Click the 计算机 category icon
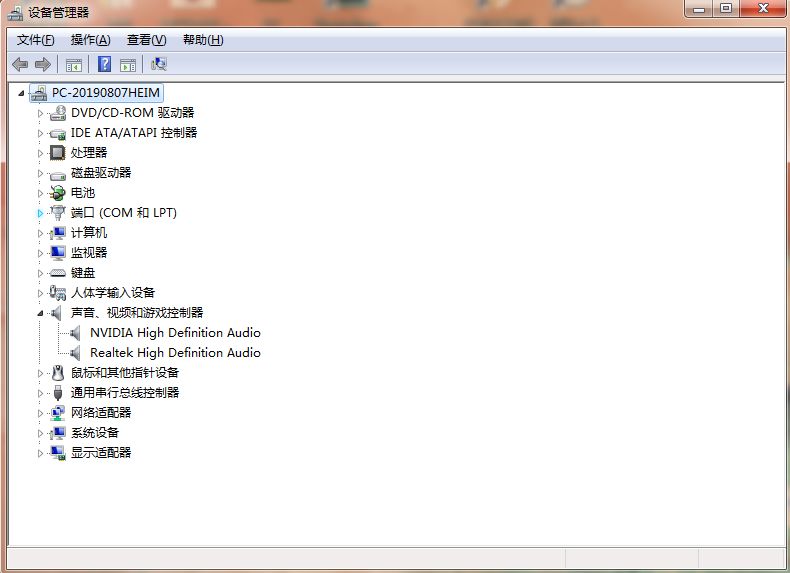The height and width of the screenshot is (573, 790). click(x=58, y=233)
